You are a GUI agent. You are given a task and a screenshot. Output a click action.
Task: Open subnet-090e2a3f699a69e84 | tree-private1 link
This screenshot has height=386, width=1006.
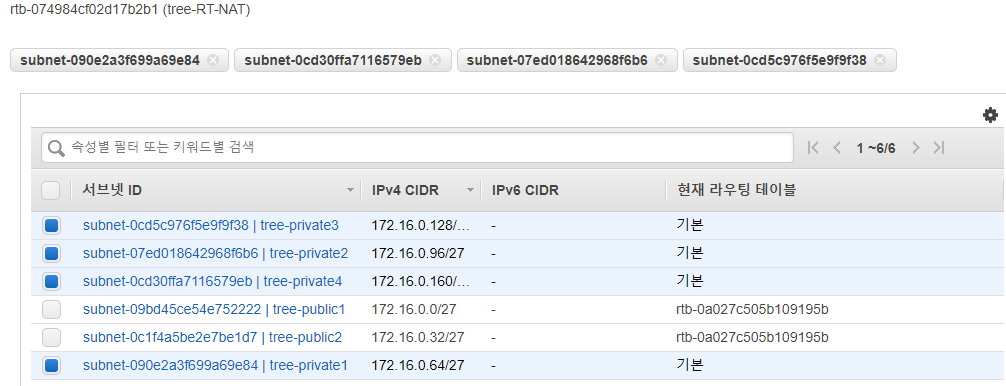pyautogui.click(x=215, y=365)
